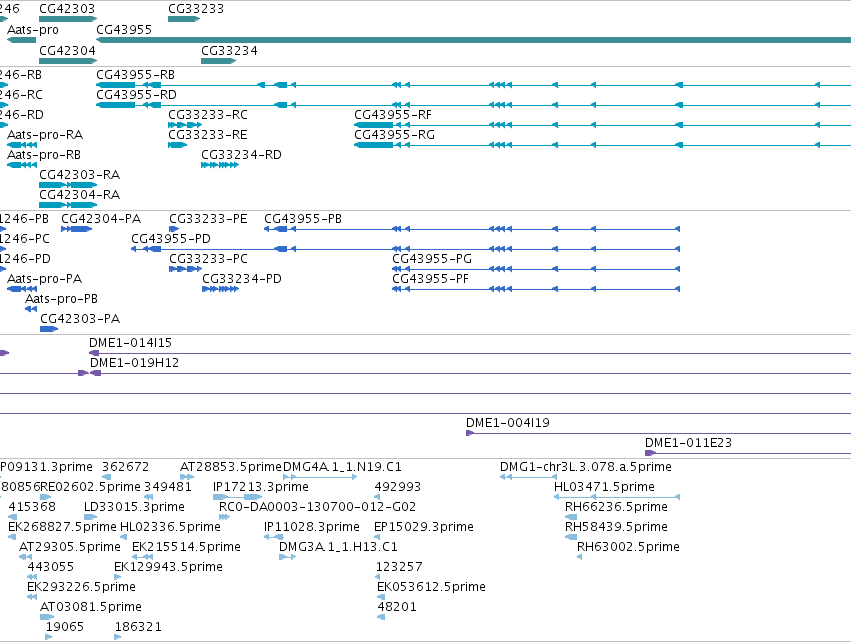Click clone DME1-004I19

tap(508, 423)
